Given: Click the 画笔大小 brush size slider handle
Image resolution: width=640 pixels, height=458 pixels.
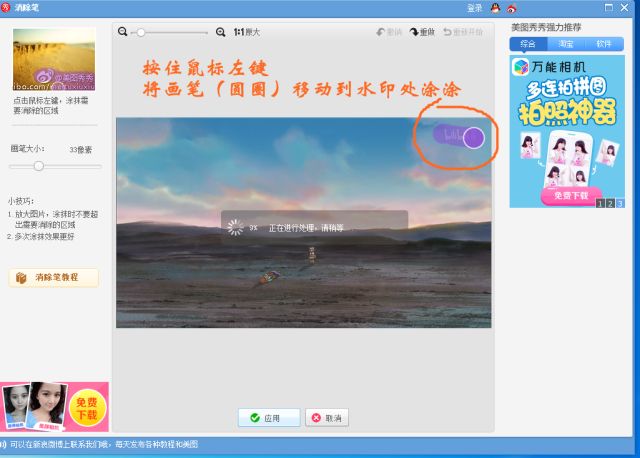Looking at the screenshot, I should coord(39,166).
